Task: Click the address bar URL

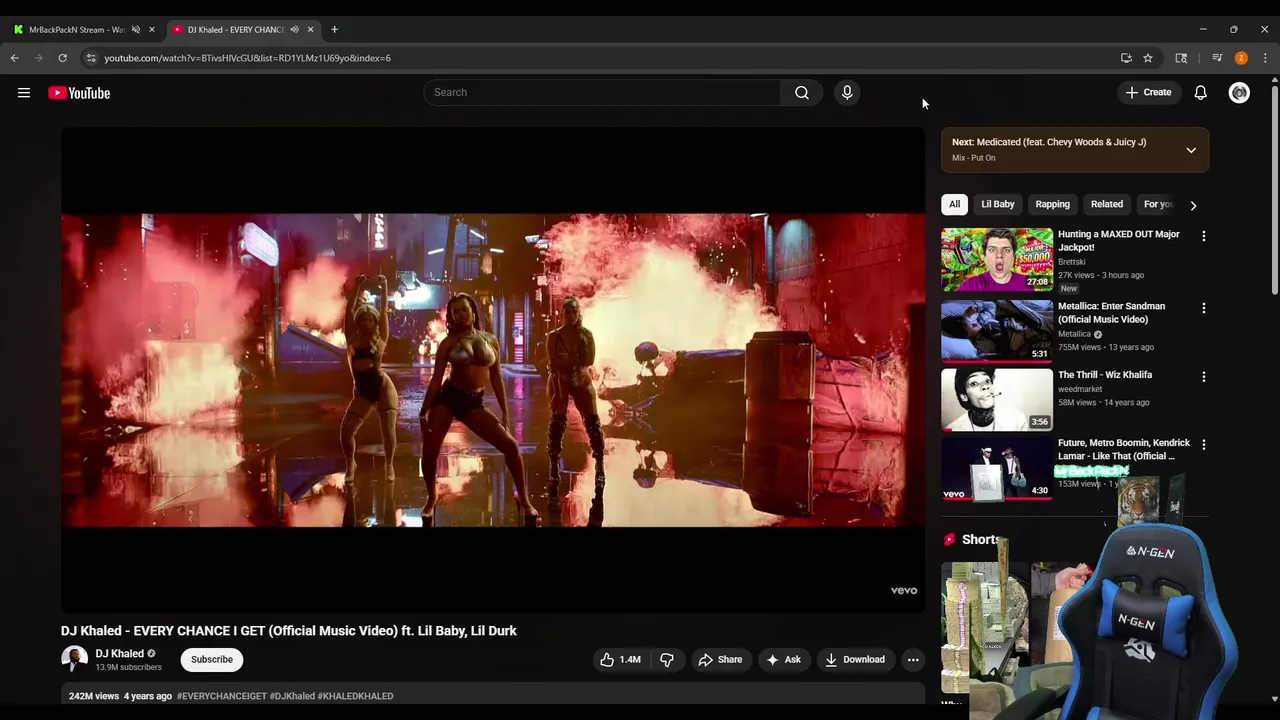Action: [x=248, y=58]
